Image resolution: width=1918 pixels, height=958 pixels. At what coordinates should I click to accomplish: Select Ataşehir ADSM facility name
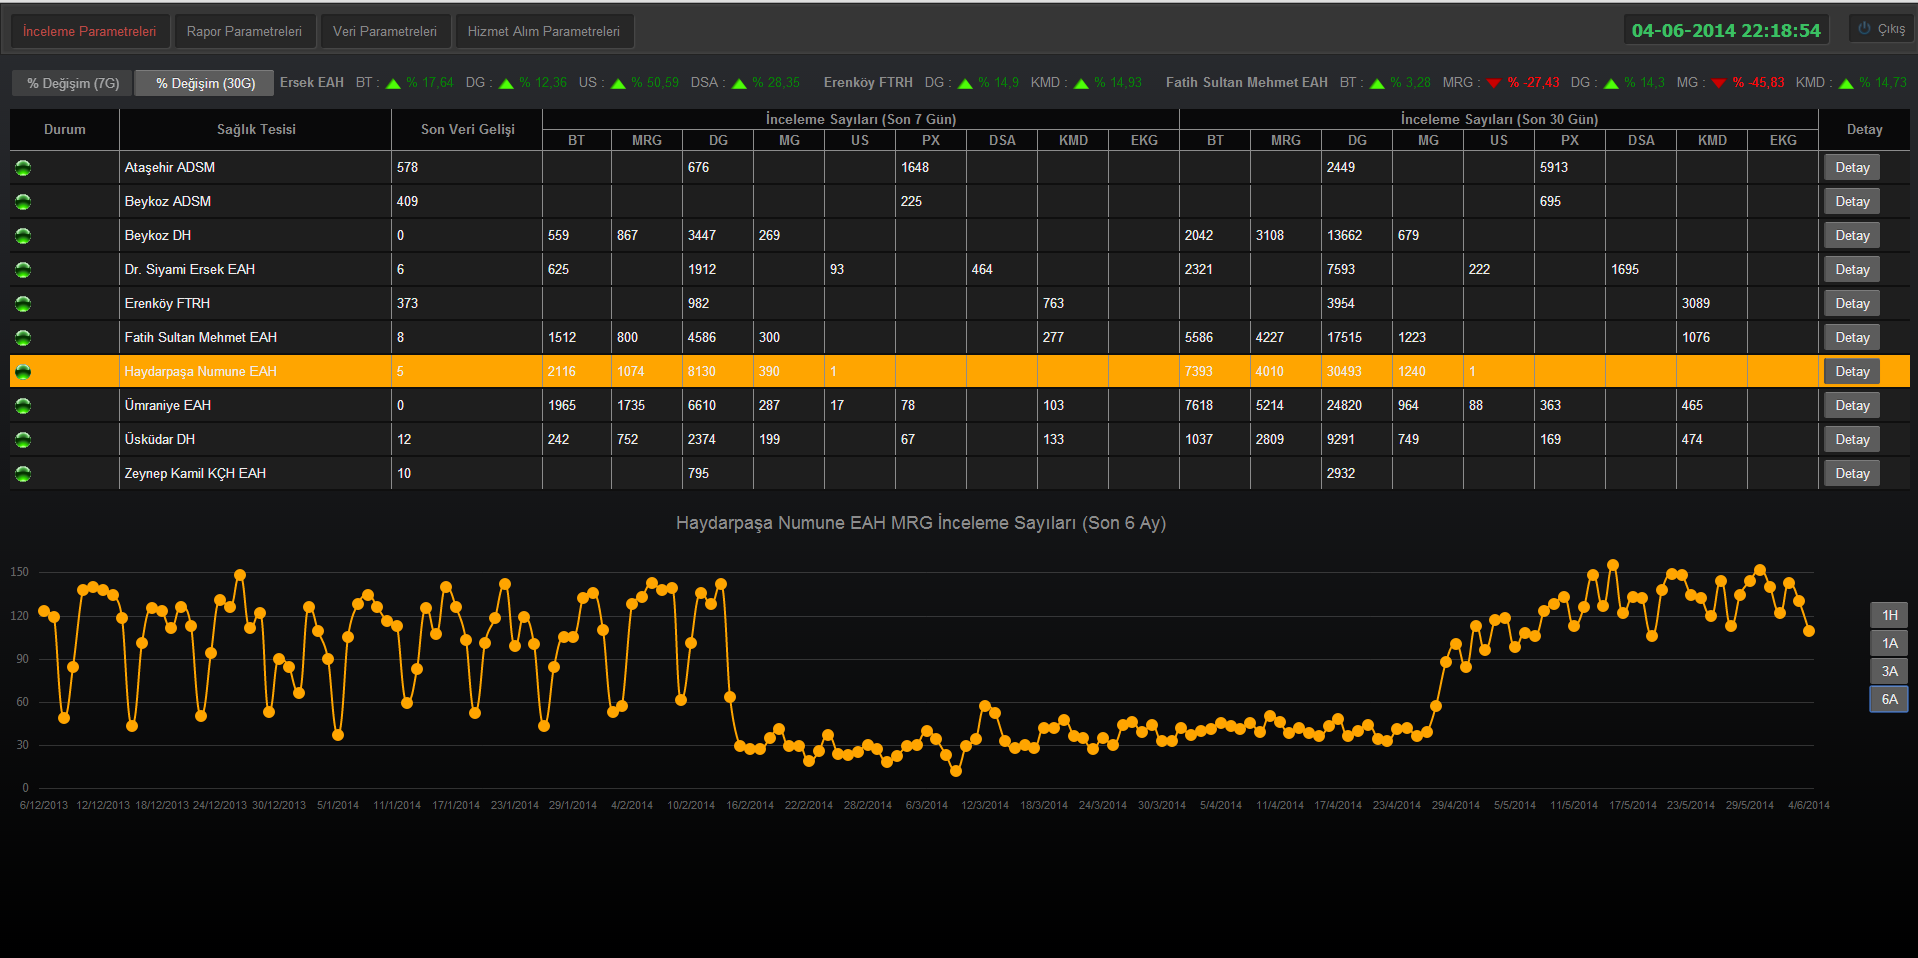(170, 167)
